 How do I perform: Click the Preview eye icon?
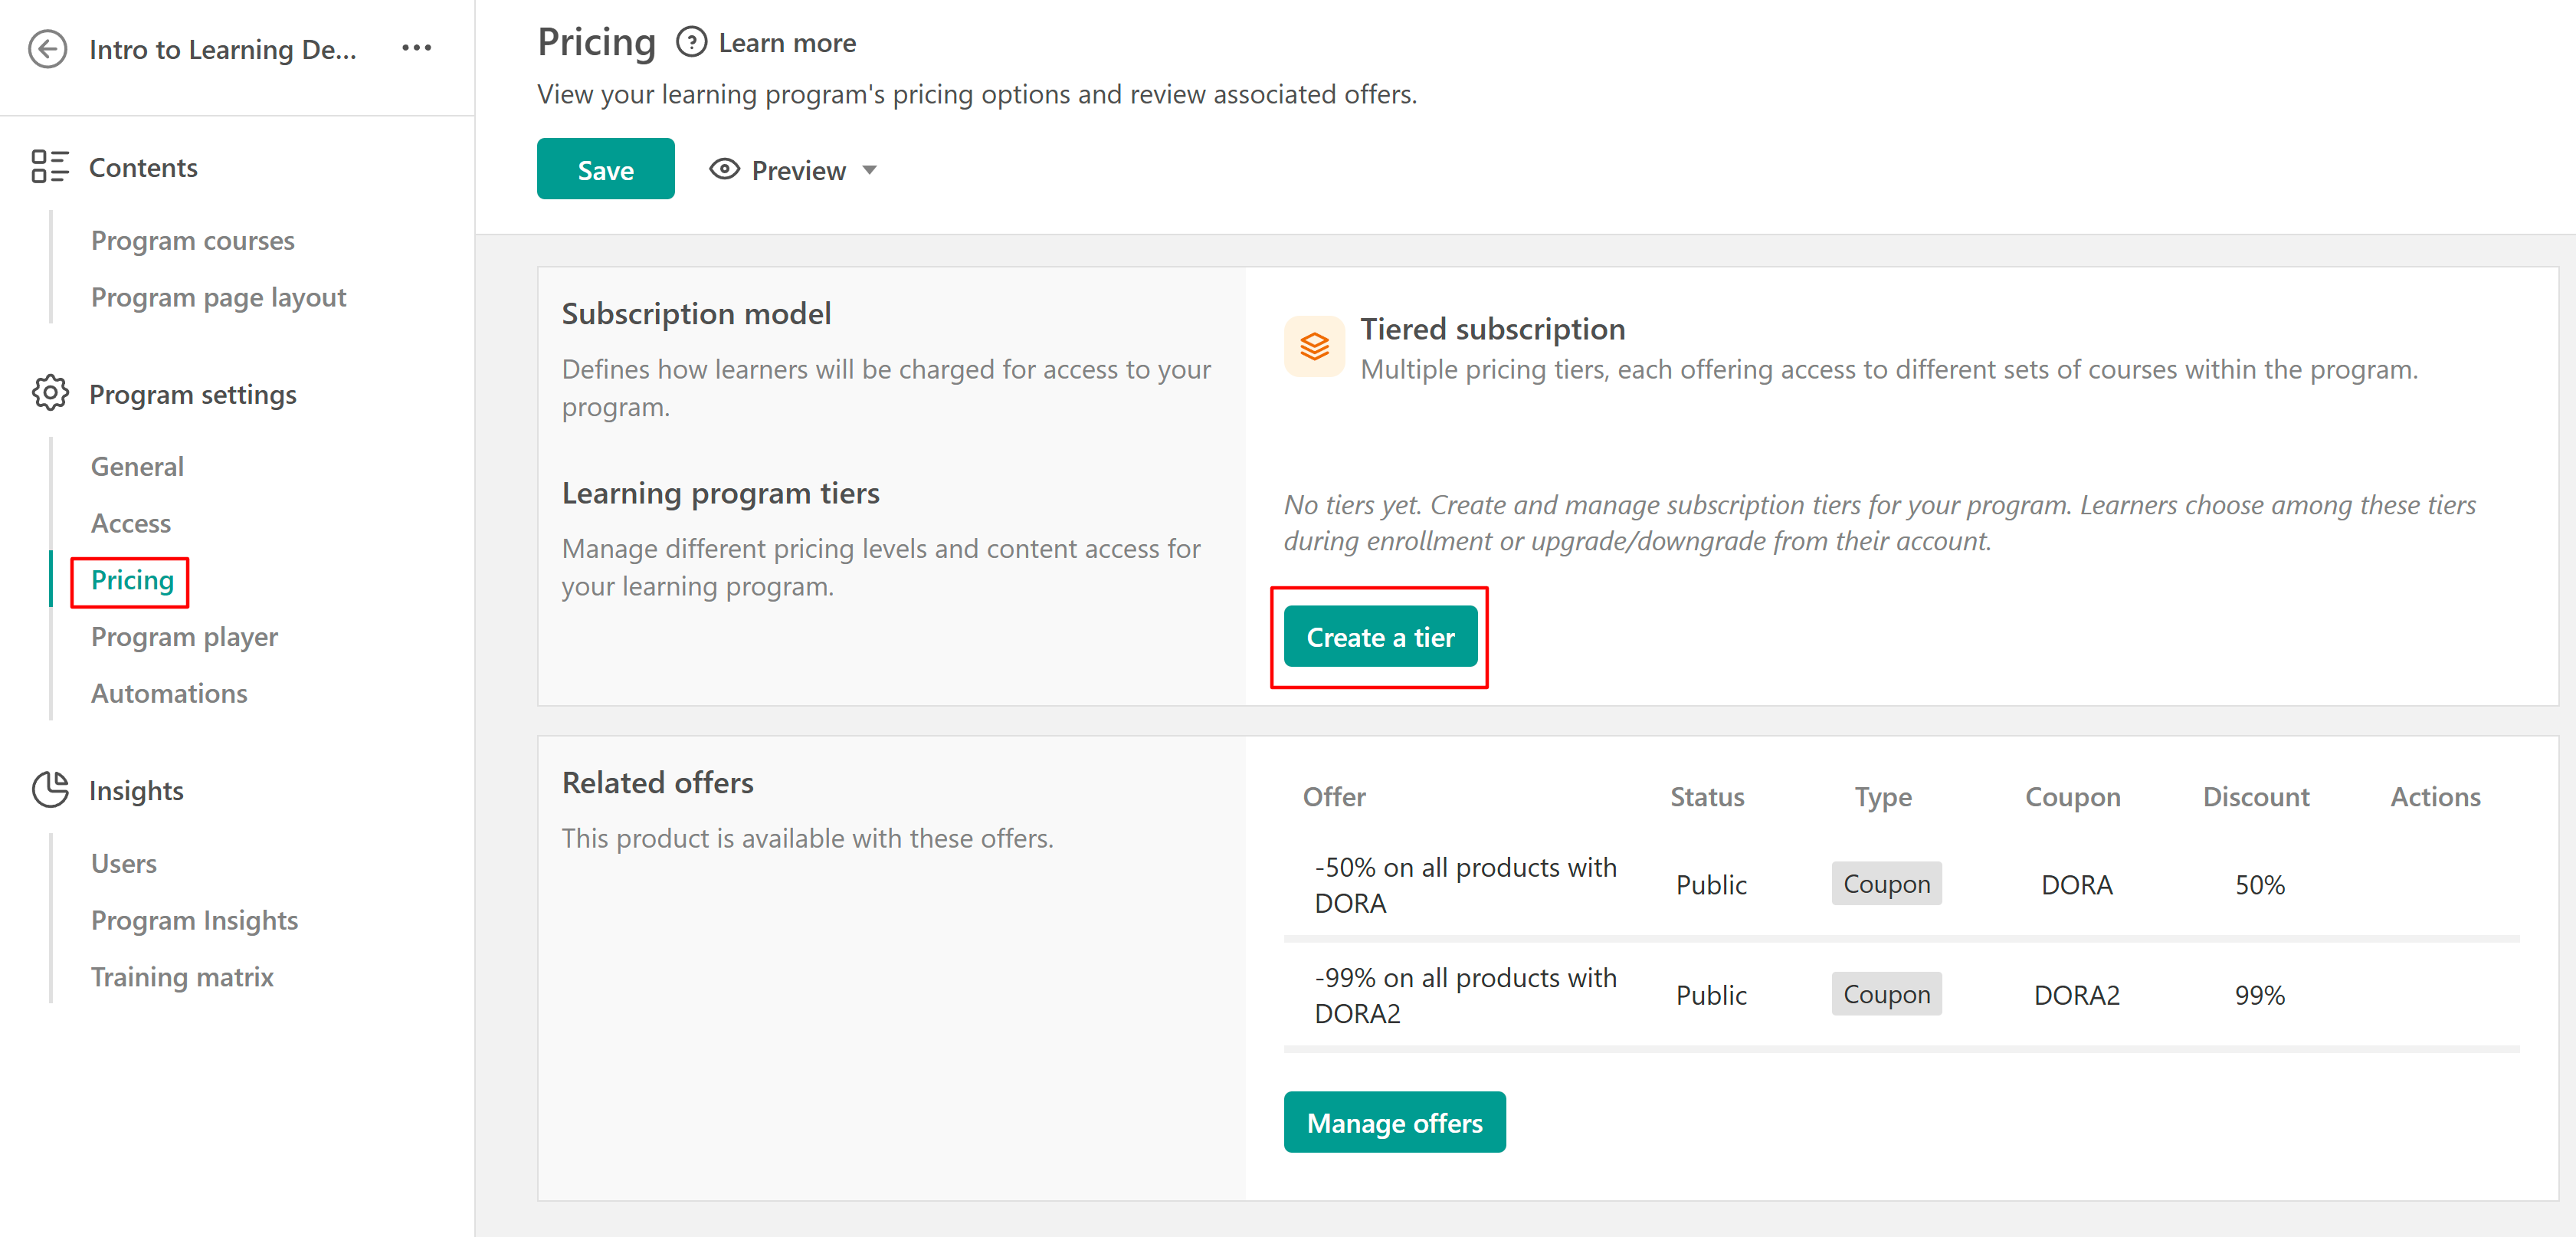(x=724, y=170)
